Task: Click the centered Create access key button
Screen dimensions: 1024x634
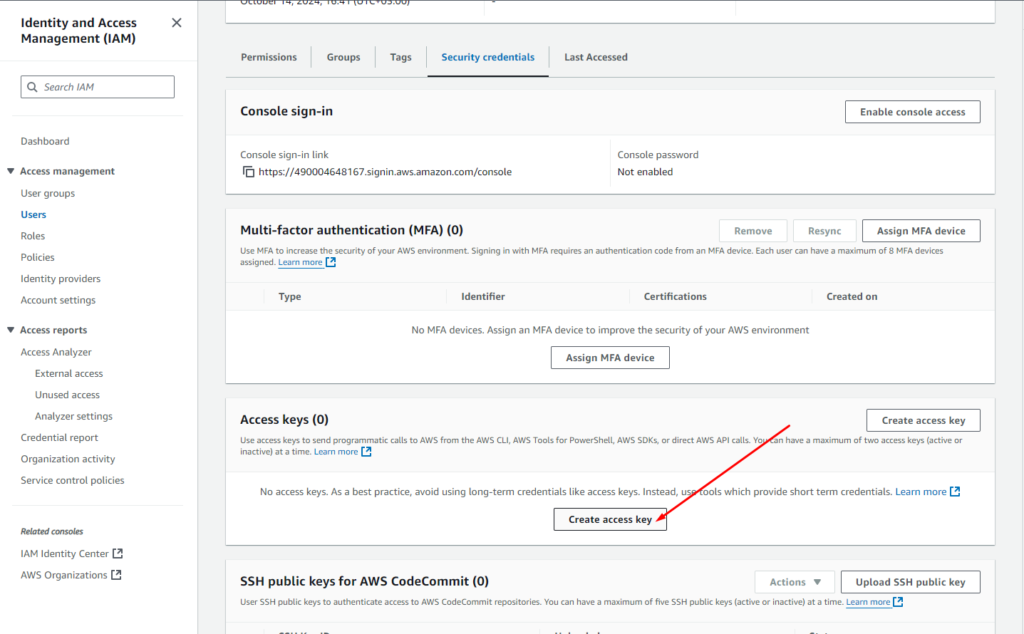Action: coord(610,520)
